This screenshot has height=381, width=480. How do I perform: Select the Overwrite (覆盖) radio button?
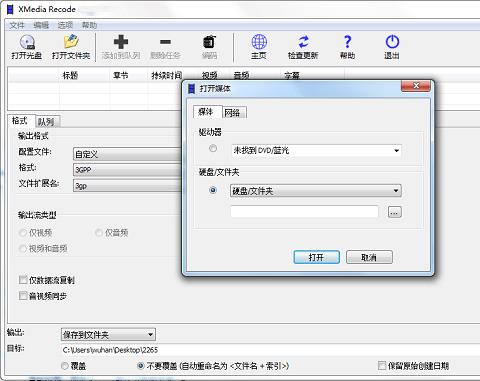pos(65,366)
